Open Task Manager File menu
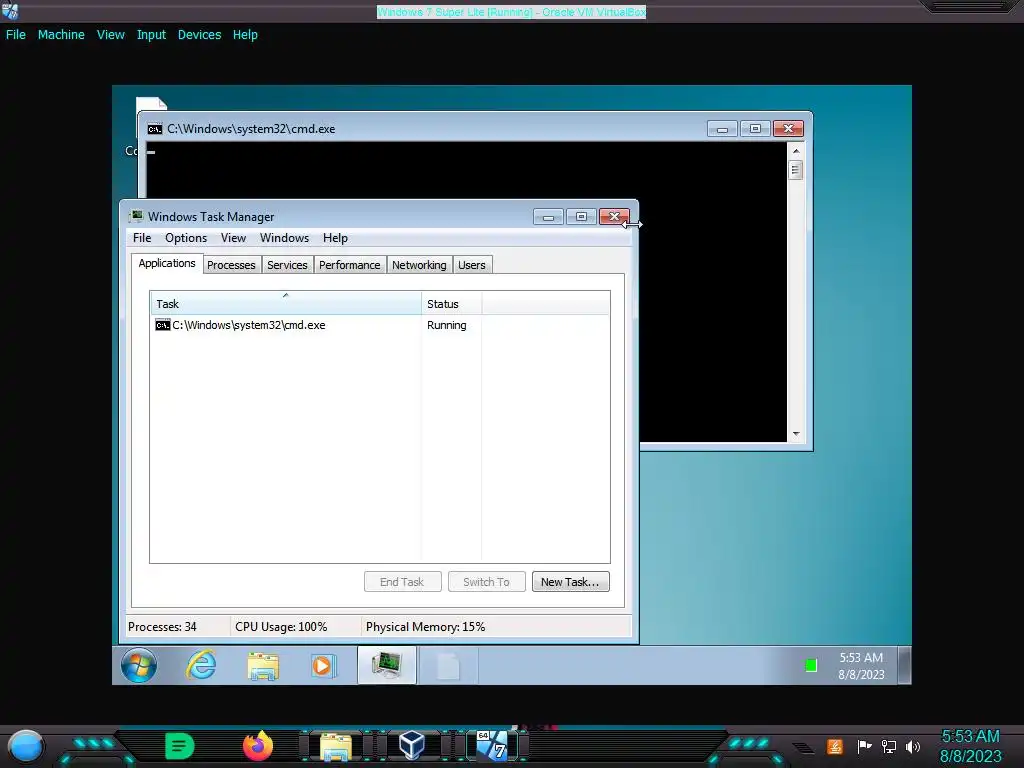The height and width of the screenshot is (768, 1024). (142, 238)
